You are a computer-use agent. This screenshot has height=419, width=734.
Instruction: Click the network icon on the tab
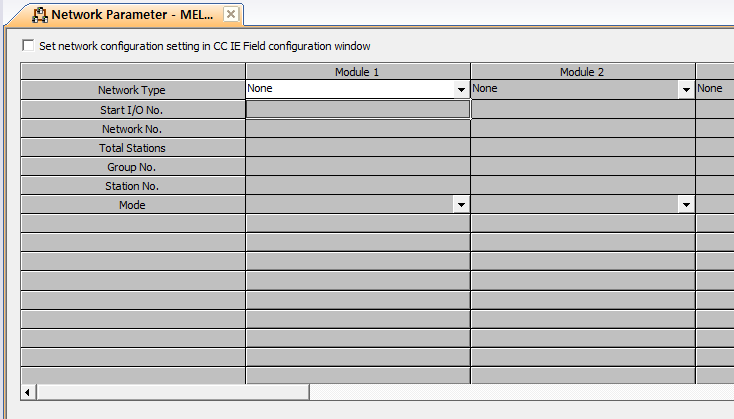tap(39, 15)
